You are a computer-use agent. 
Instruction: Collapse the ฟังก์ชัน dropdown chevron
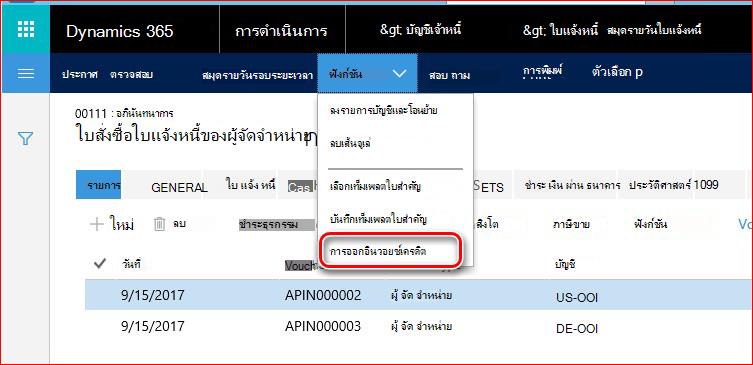(x=399, y=73)
